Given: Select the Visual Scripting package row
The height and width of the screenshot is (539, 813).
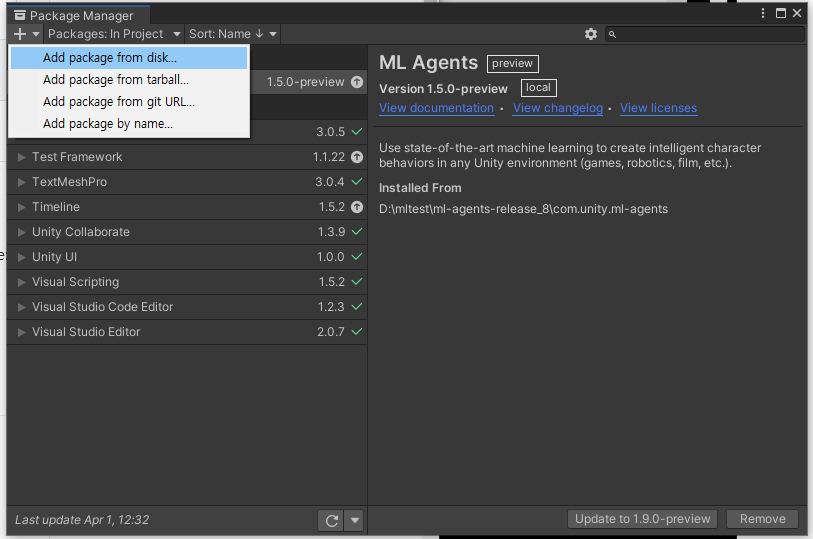Looking at the screenshot, I should point(187,282).
